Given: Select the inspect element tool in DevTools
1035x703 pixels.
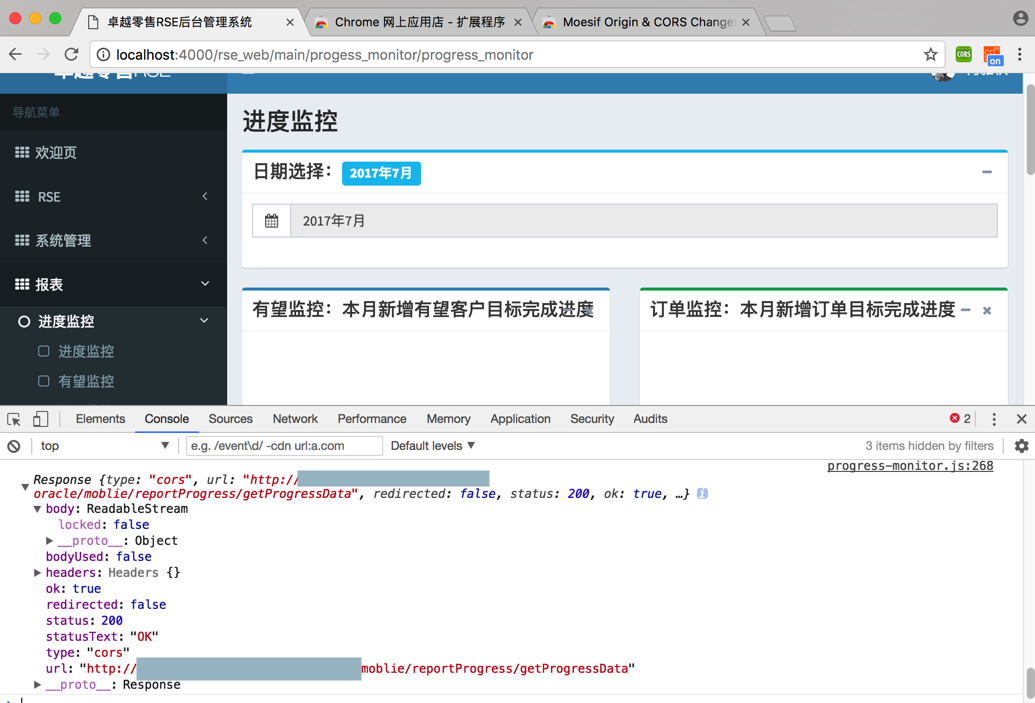Looking at the screenshot, I should [x=14, y=419].
